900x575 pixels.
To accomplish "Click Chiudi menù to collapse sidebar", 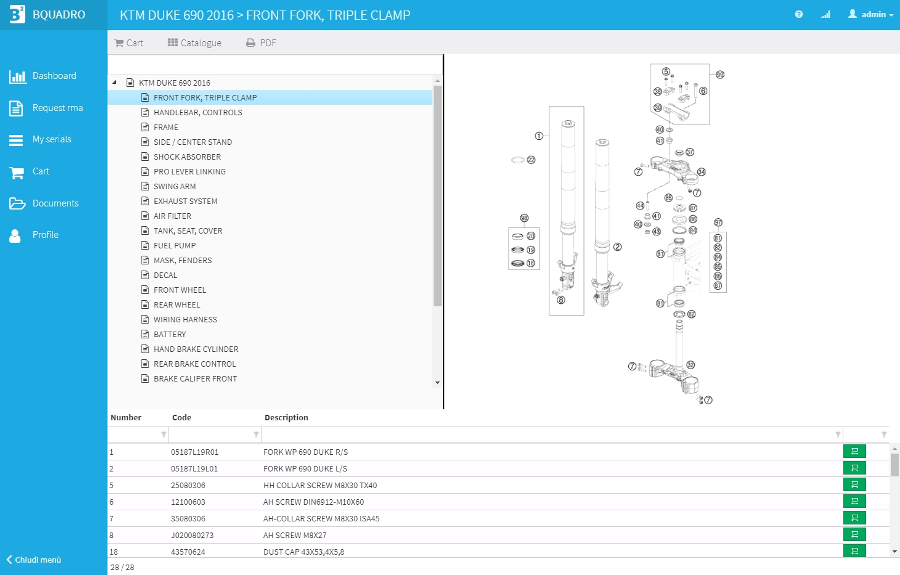I will [34, 560].
